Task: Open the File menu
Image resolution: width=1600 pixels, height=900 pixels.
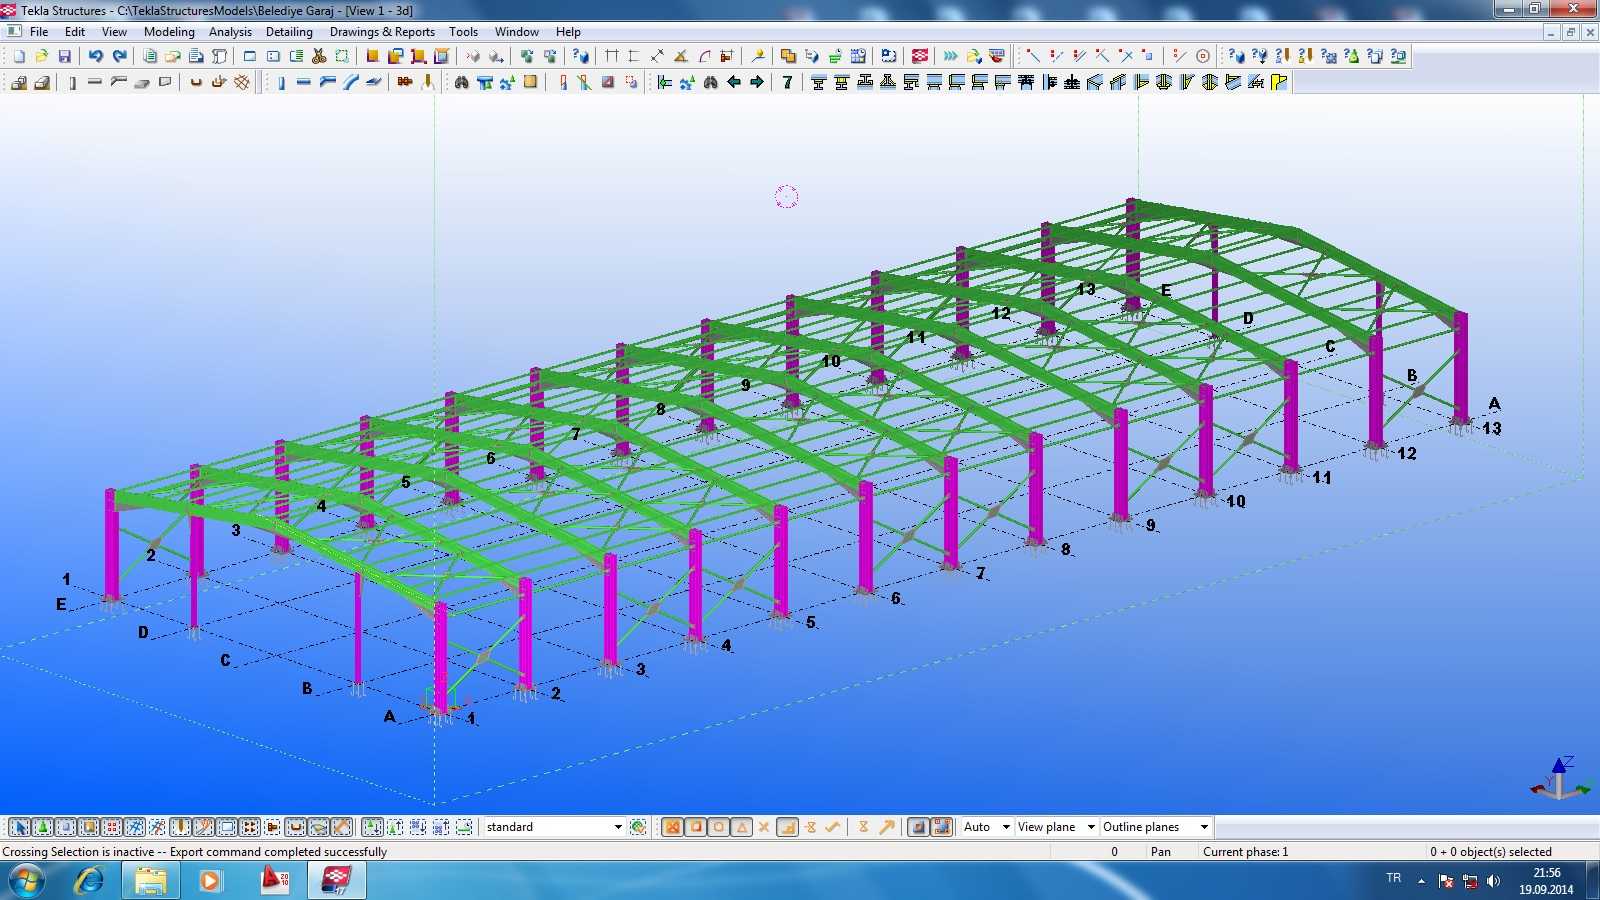Action: (x=39, y=32)
